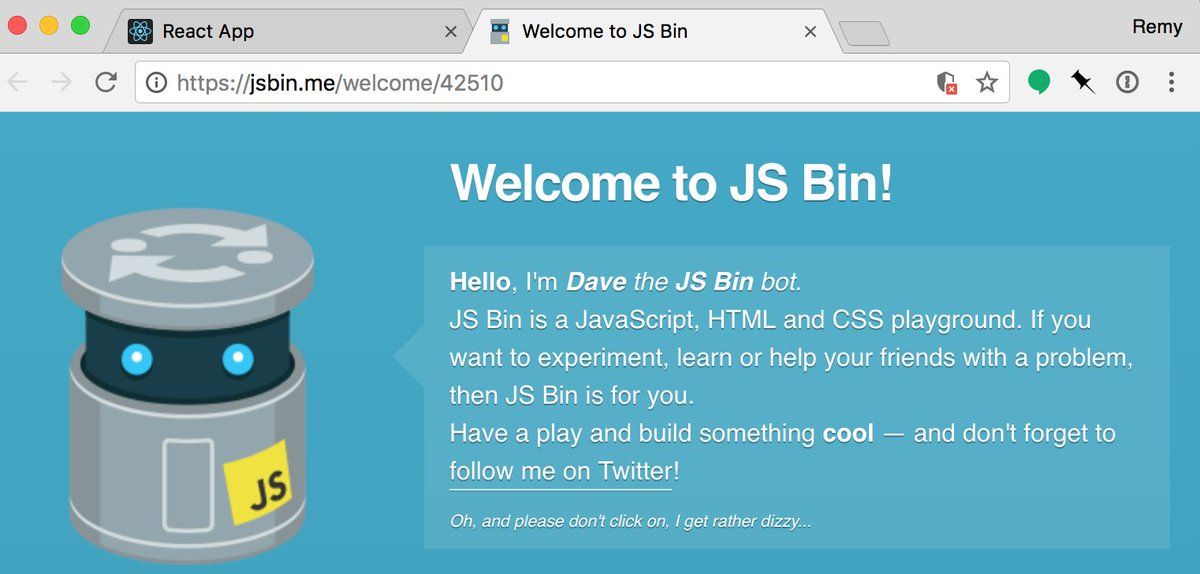Screen dimensions: 1200x574
Task: Click the green maximize window button
Action: (81, 26)
